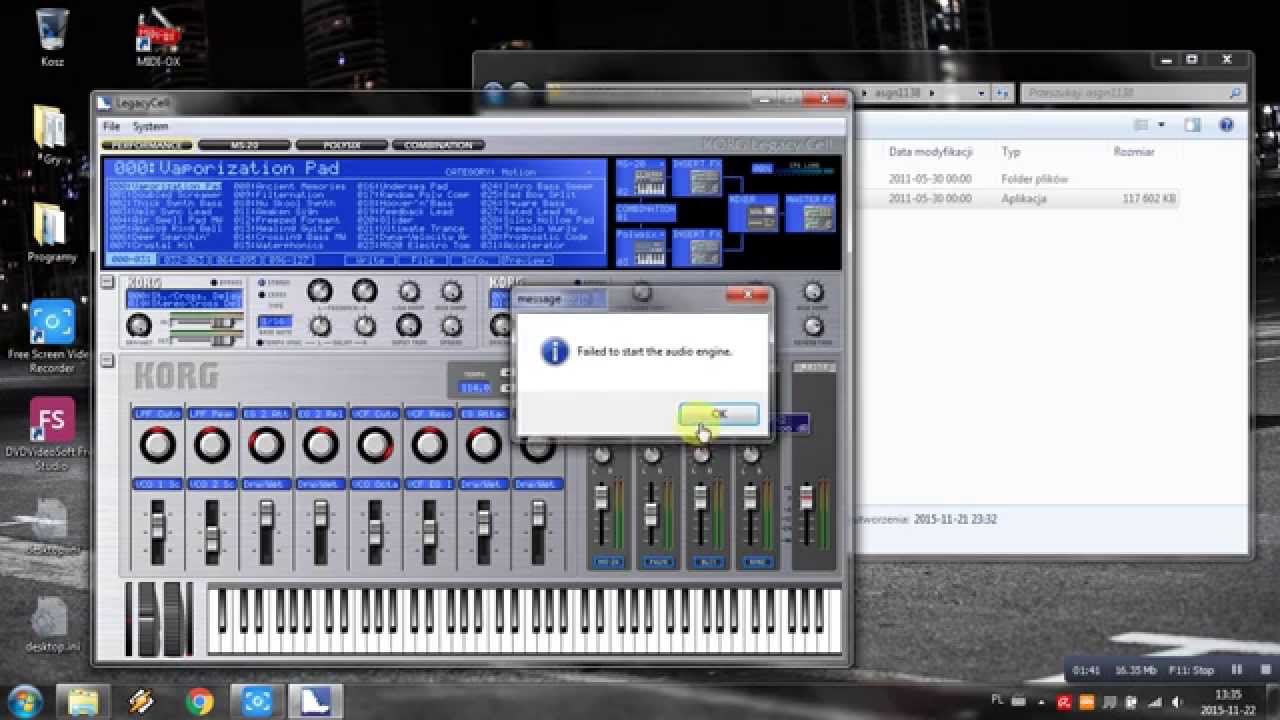The width and height of the screenshot is (1280, 720).
Task: Open the MIDI-OX desktop shortcut
Action: 158,40
